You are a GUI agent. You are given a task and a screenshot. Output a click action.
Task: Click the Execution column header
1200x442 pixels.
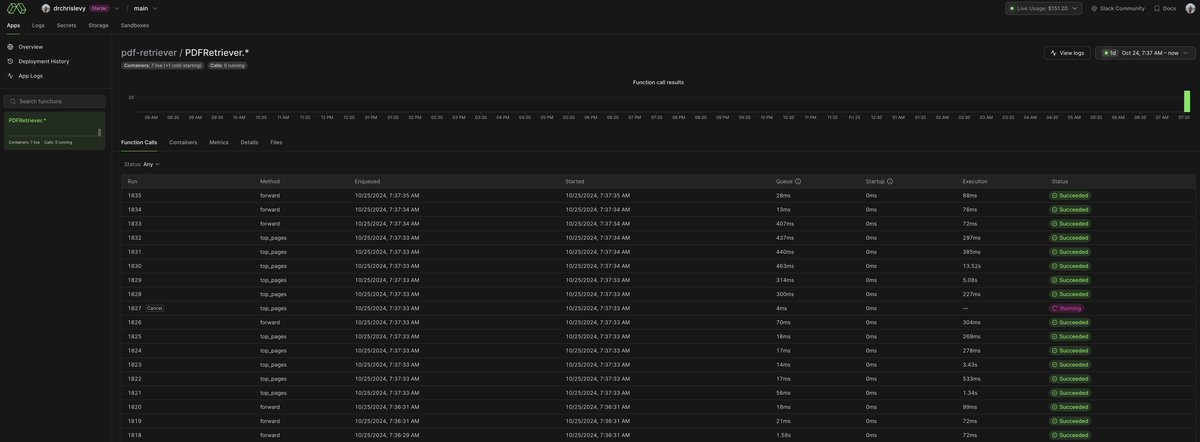click(x=975, y=181)
